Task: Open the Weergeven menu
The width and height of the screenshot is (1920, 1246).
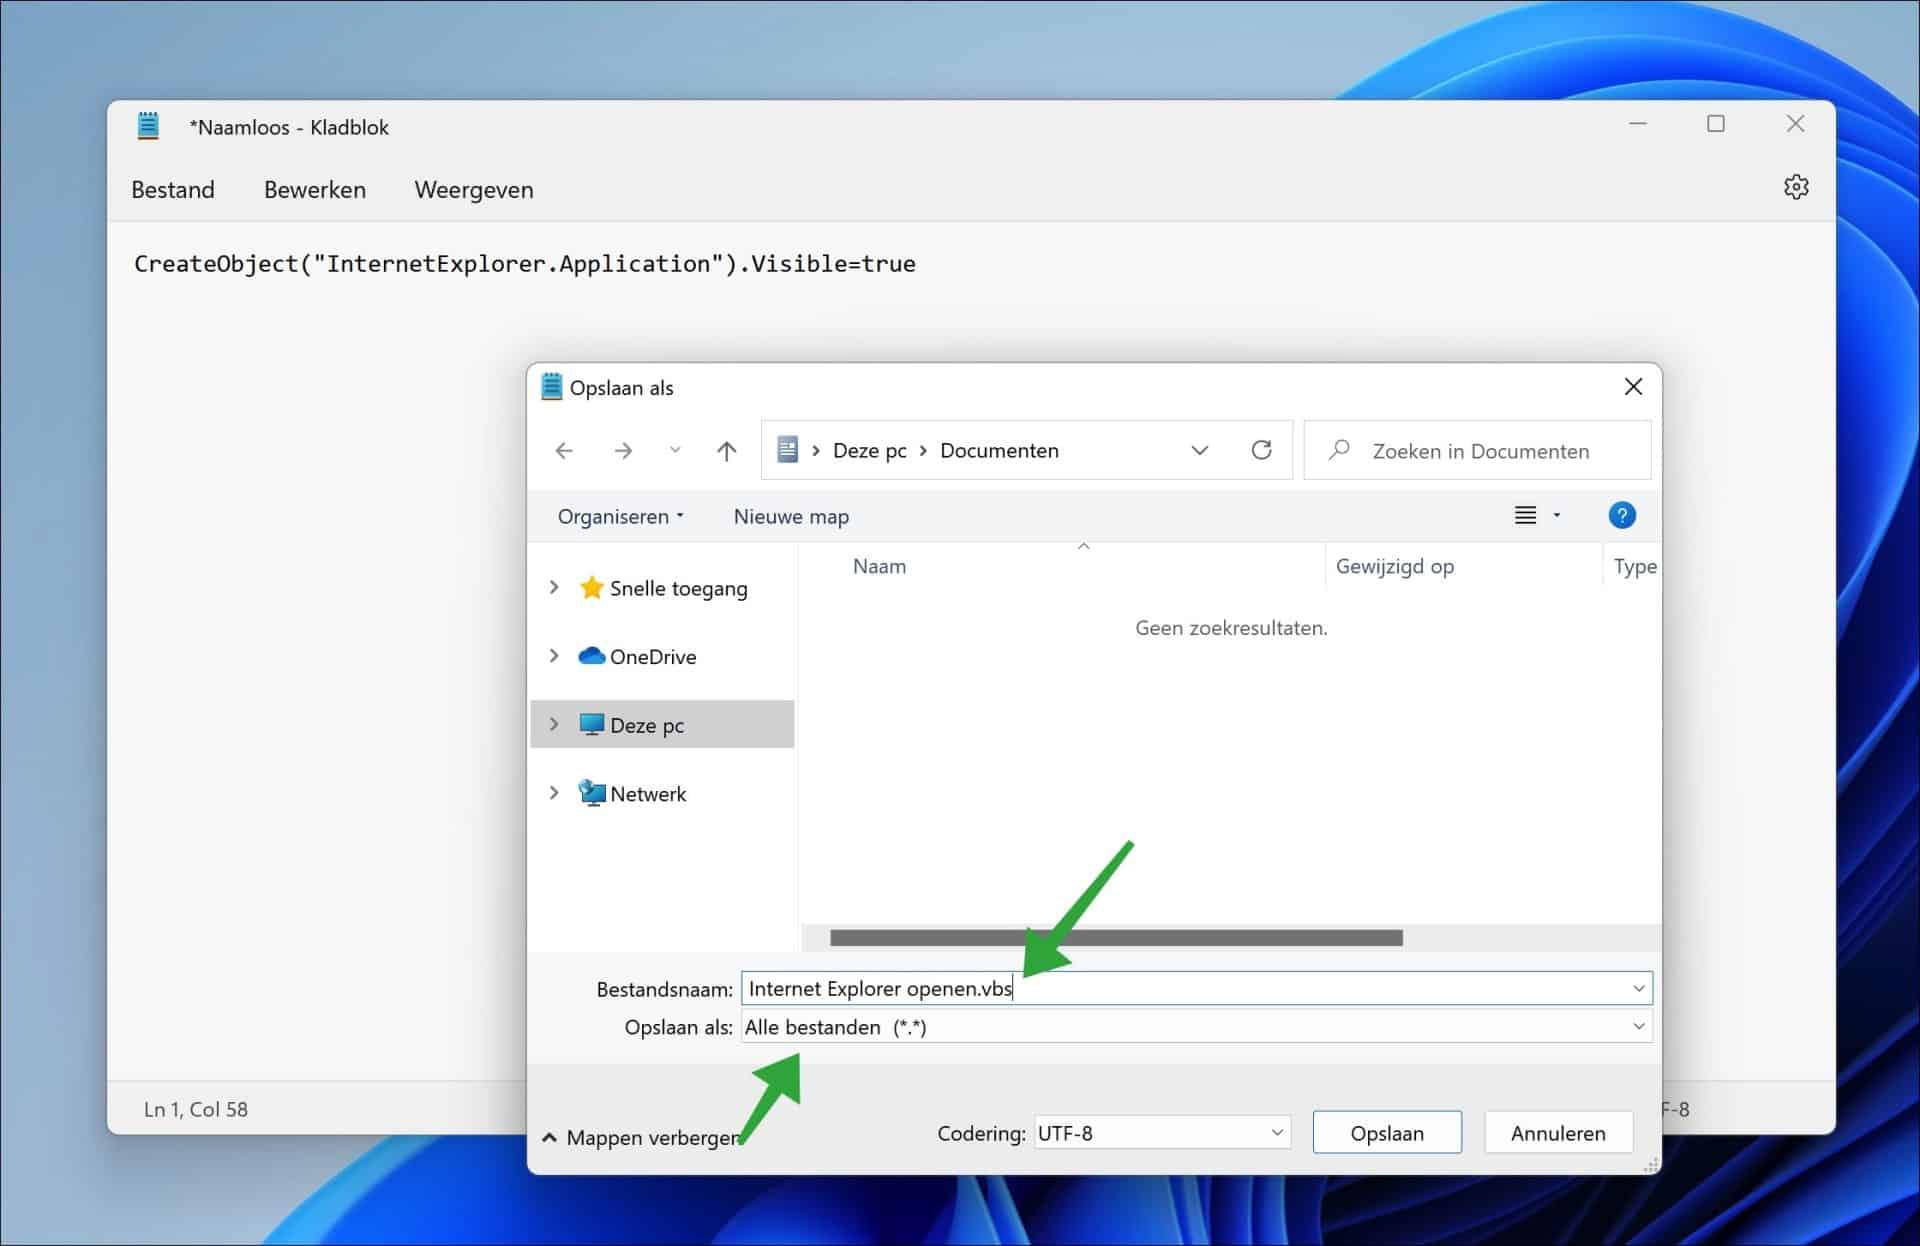Action: pos(472,189)
